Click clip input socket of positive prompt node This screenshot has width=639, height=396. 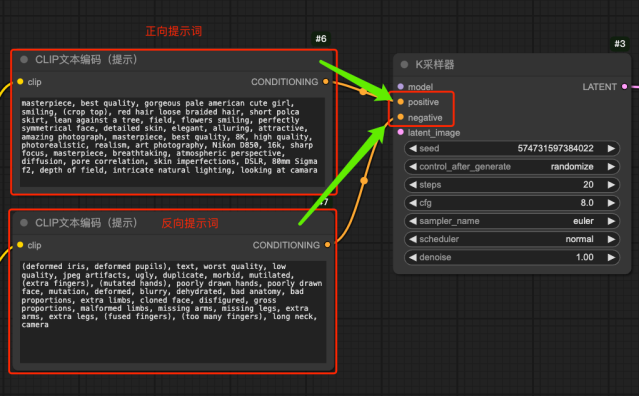(x=20, y=81)
